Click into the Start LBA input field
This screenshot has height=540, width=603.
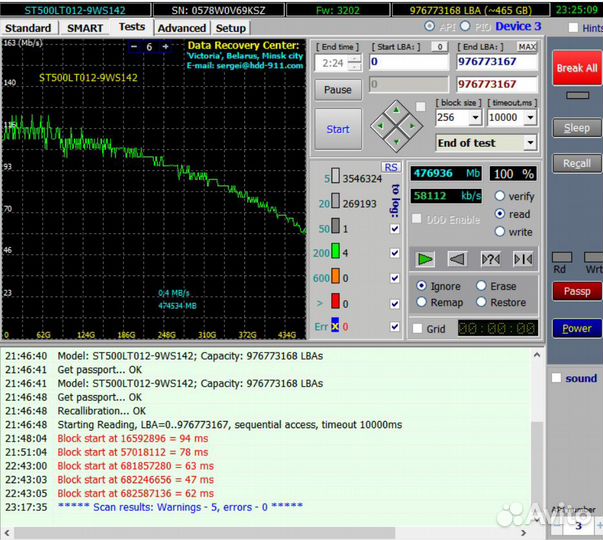(x=408, y=62)
